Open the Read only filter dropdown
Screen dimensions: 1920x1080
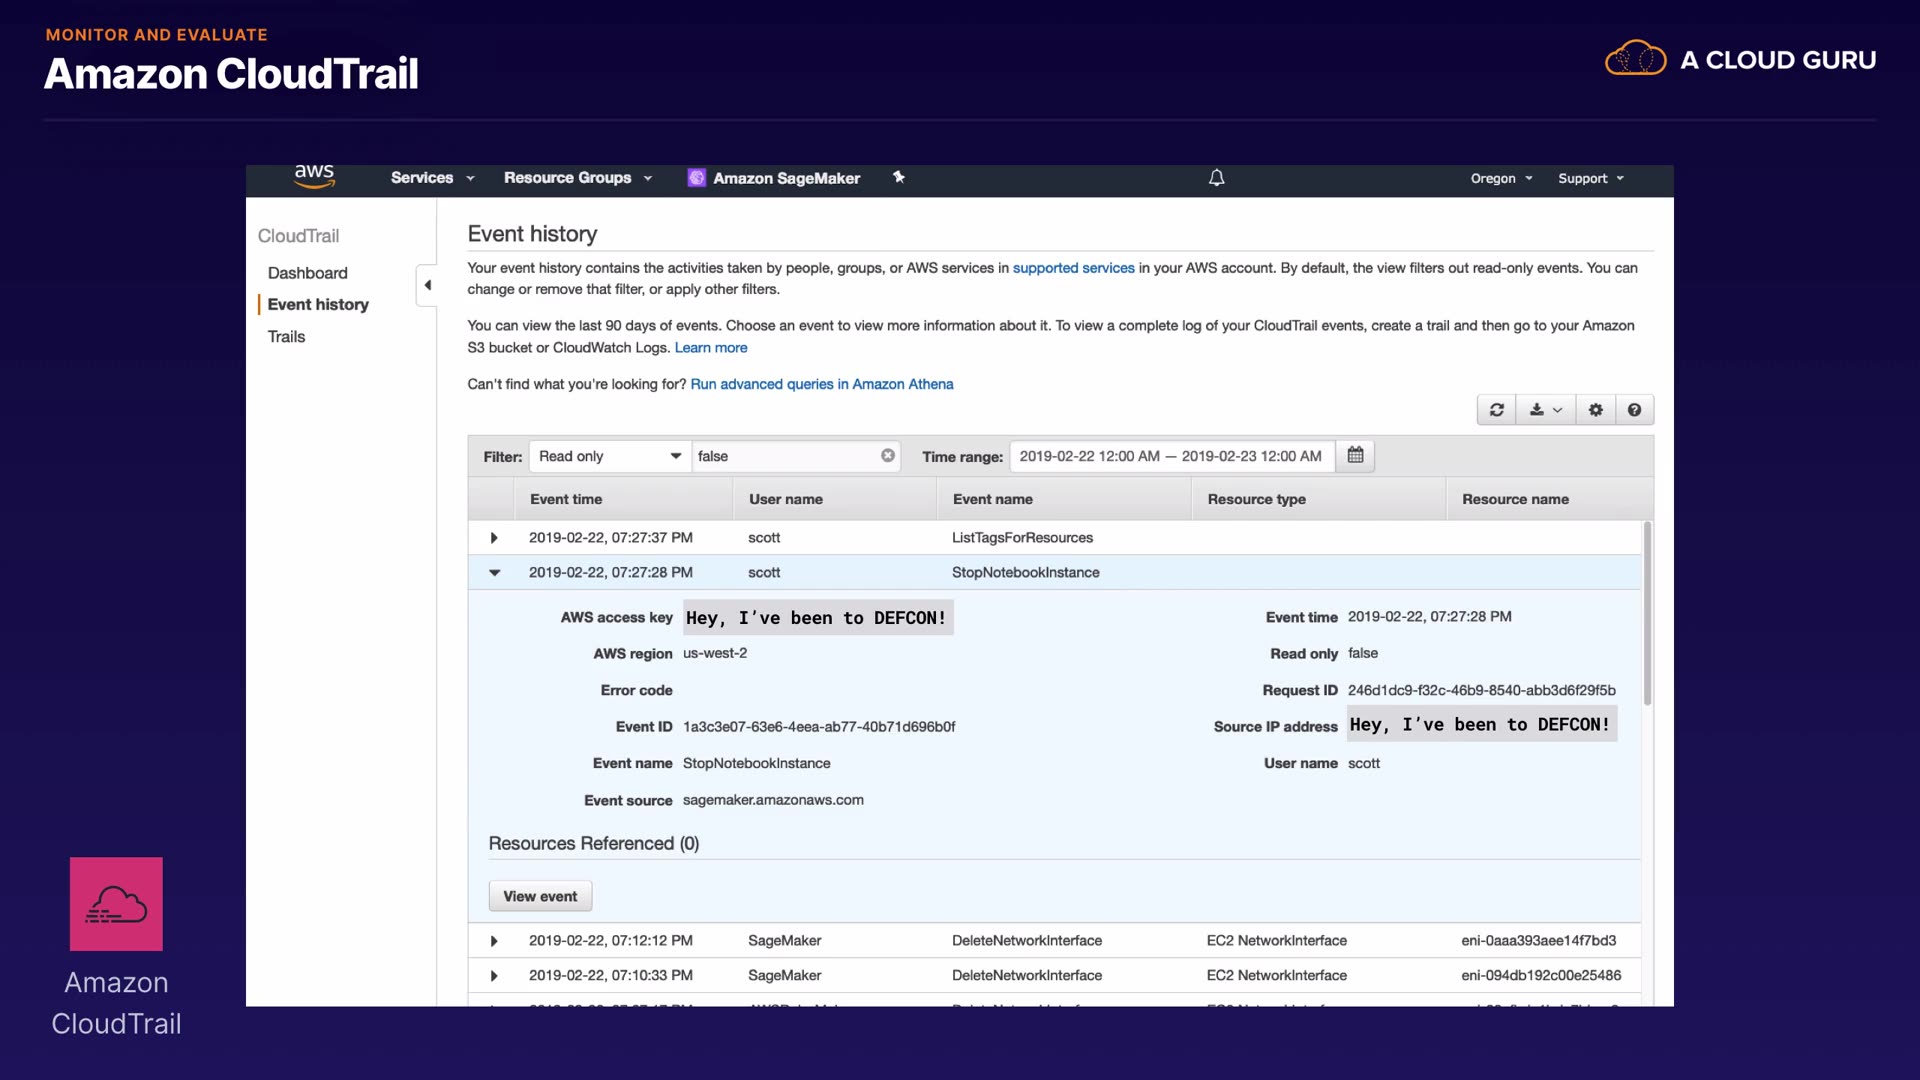[x=609, y=456]
